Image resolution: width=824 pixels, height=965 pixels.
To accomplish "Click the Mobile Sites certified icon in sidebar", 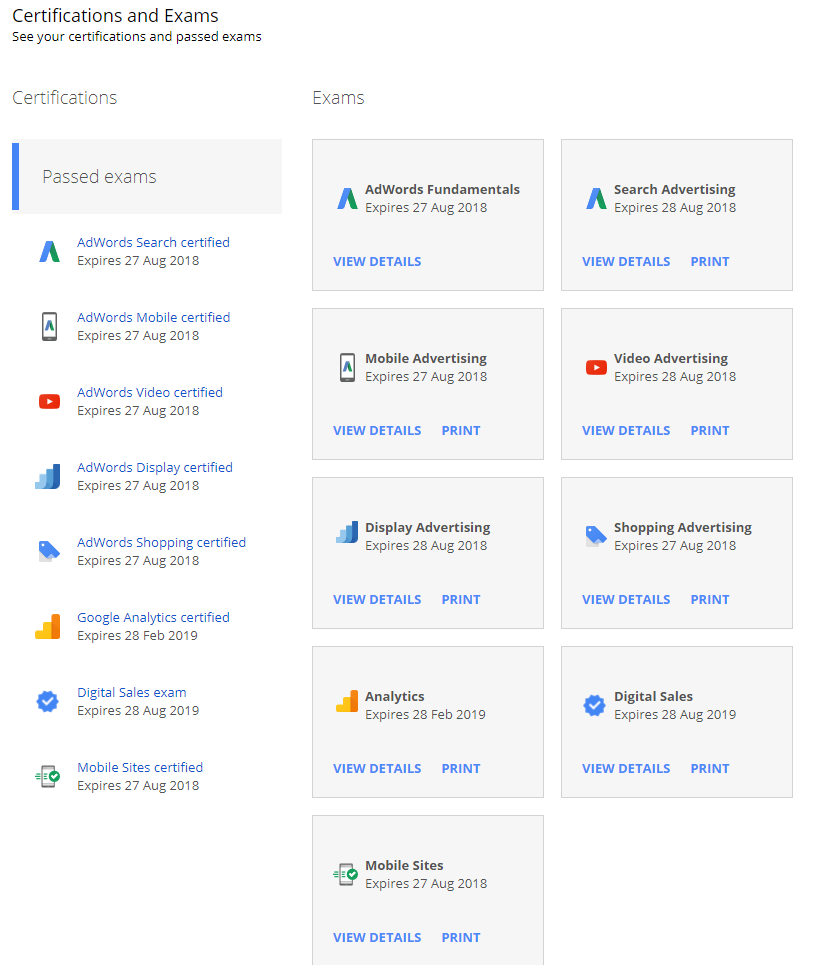I will pos(48,777).
